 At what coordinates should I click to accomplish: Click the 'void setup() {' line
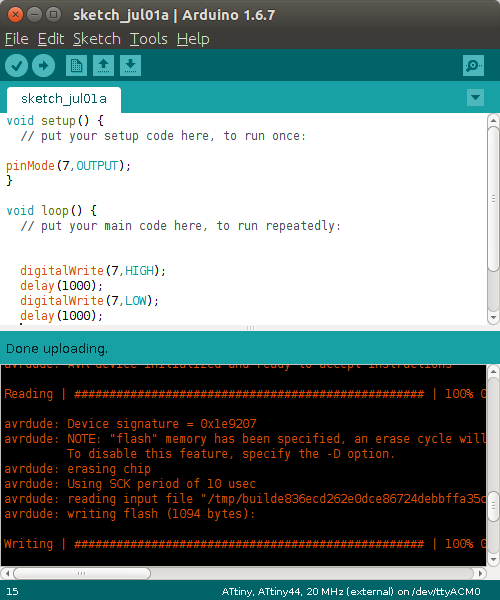[x=55, y=121]
